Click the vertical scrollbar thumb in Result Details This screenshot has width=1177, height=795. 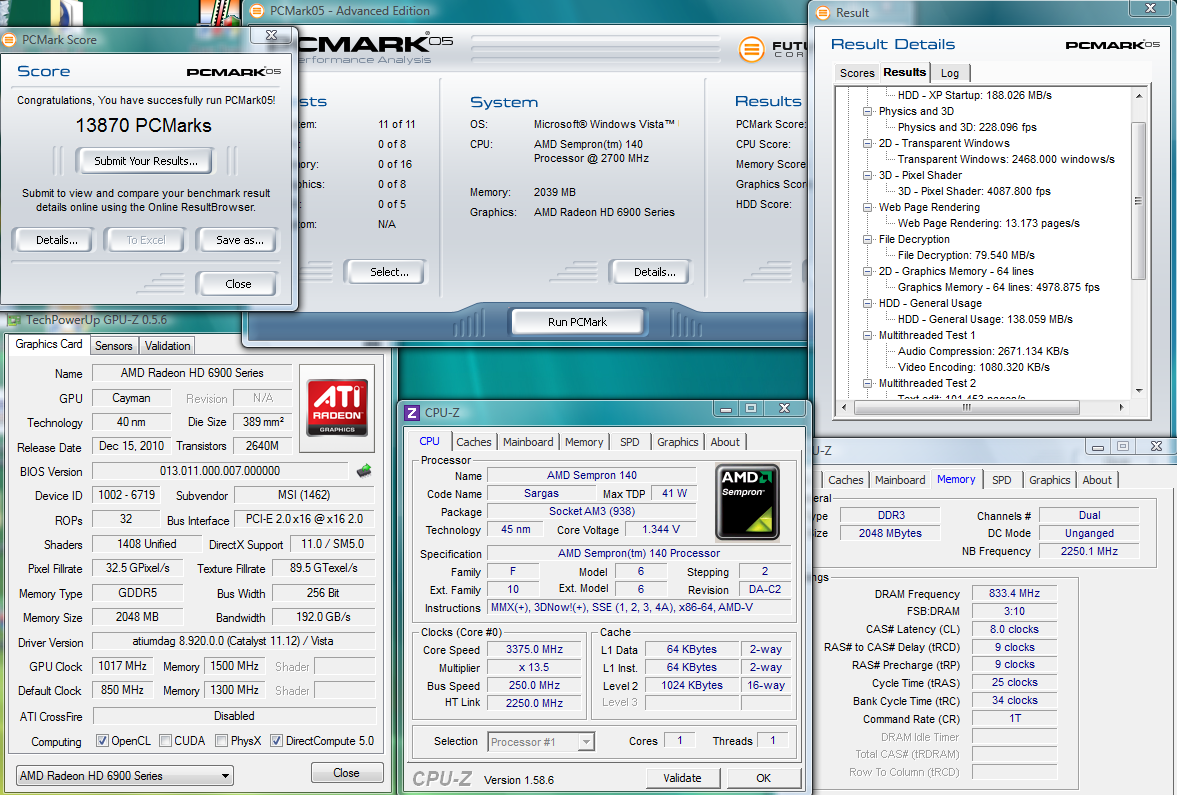(1138, 200)
